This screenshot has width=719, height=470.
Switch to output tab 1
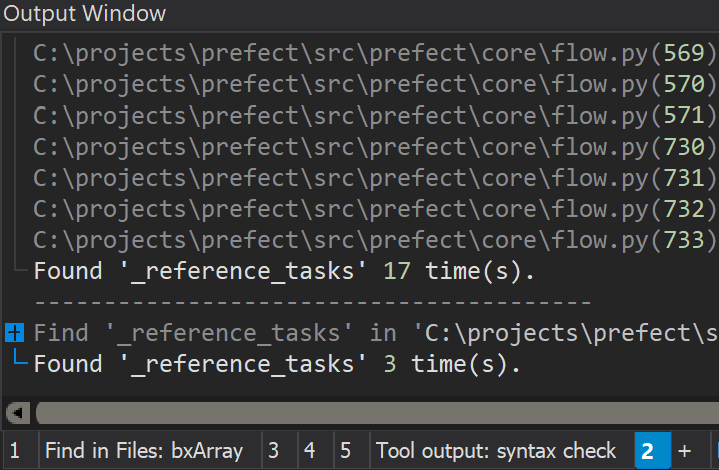click(x=15, y=450)
